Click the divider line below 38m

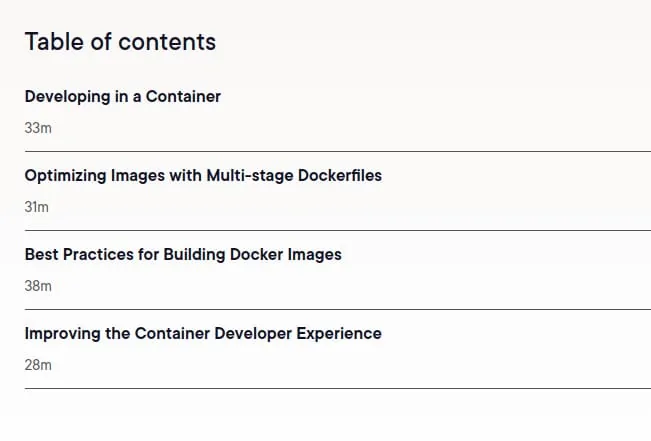pyautogui.click(x=338, y=309)
